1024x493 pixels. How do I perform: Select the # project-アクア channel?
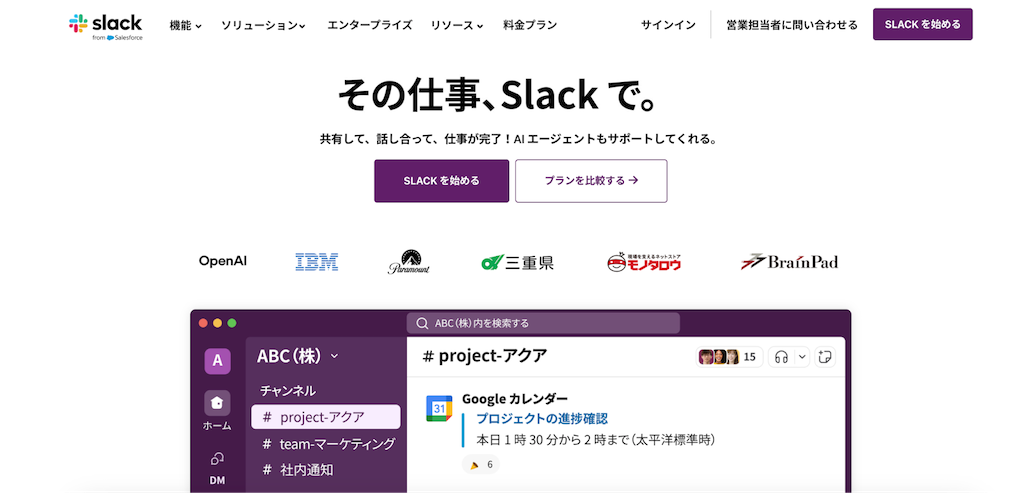point(326,417)
